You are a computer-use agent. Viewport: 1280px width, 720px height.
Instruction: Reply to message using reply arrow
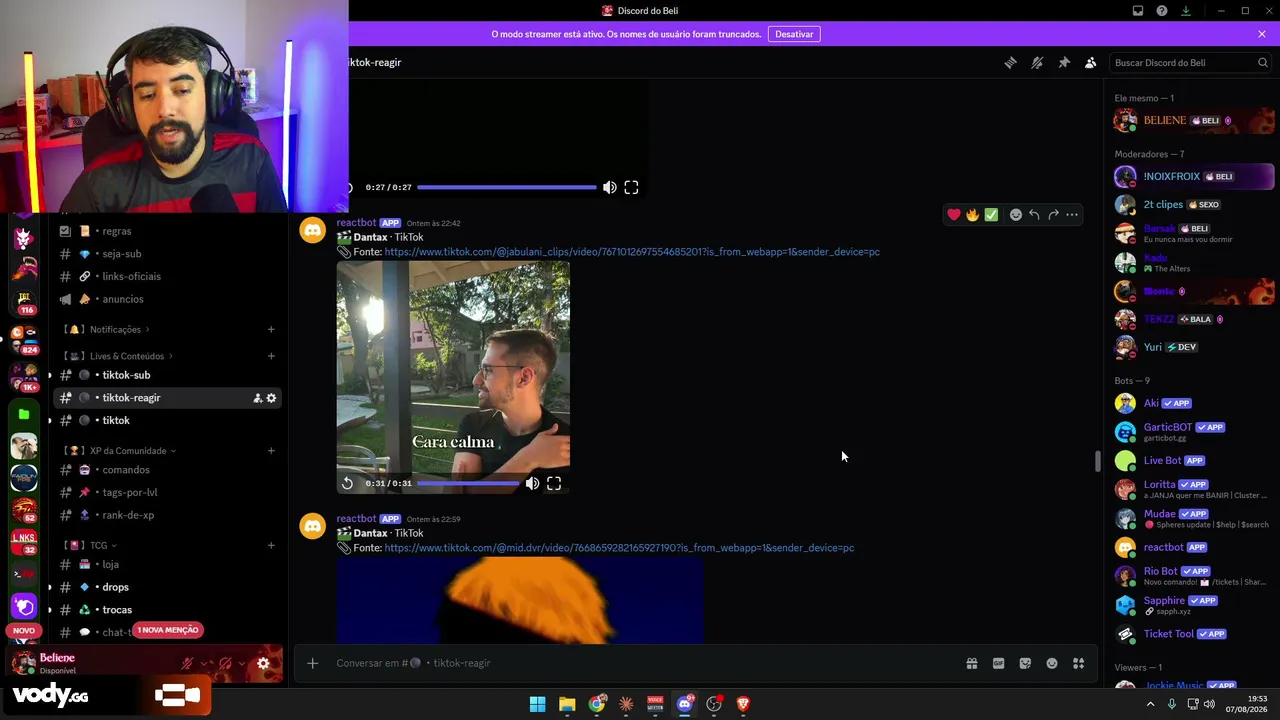coord(1034,215)
